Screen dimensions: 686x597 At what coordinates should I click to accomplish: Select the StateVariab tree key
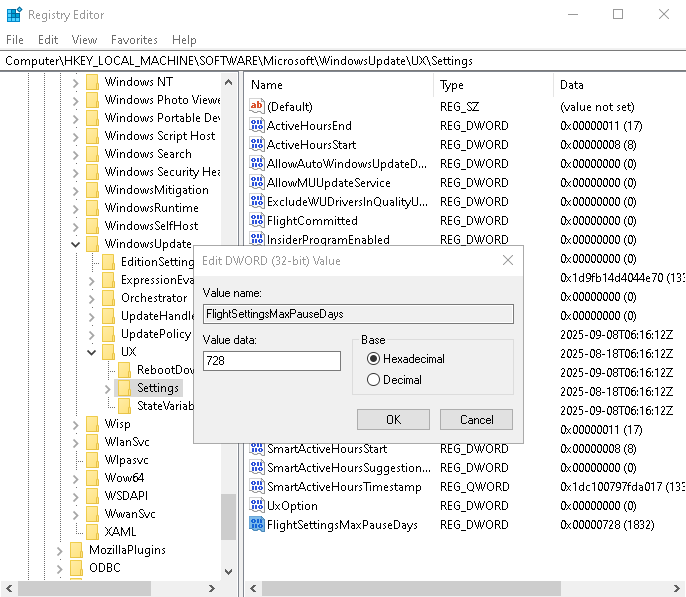point(165,406)
